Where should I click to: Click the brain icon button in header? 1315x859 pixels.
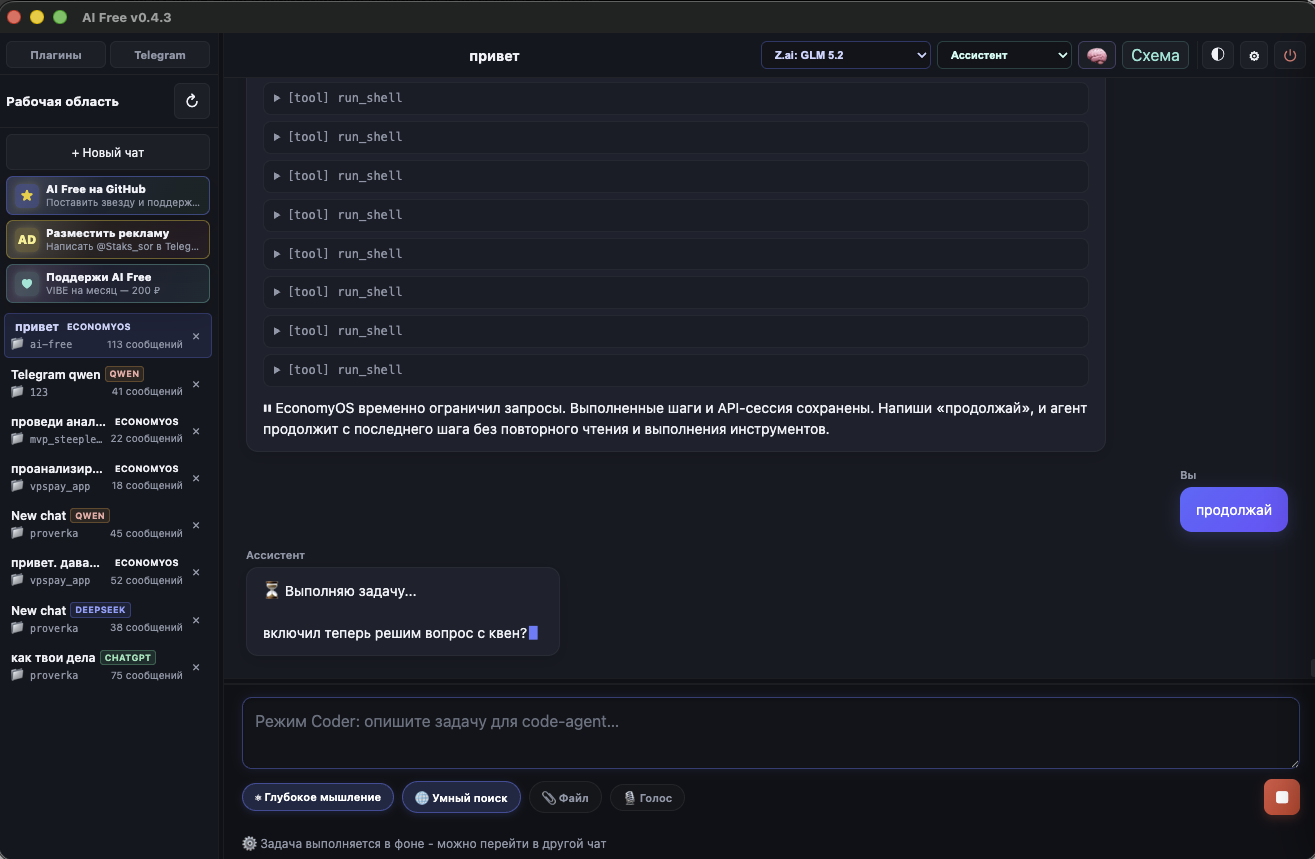tap(1096, 55)
